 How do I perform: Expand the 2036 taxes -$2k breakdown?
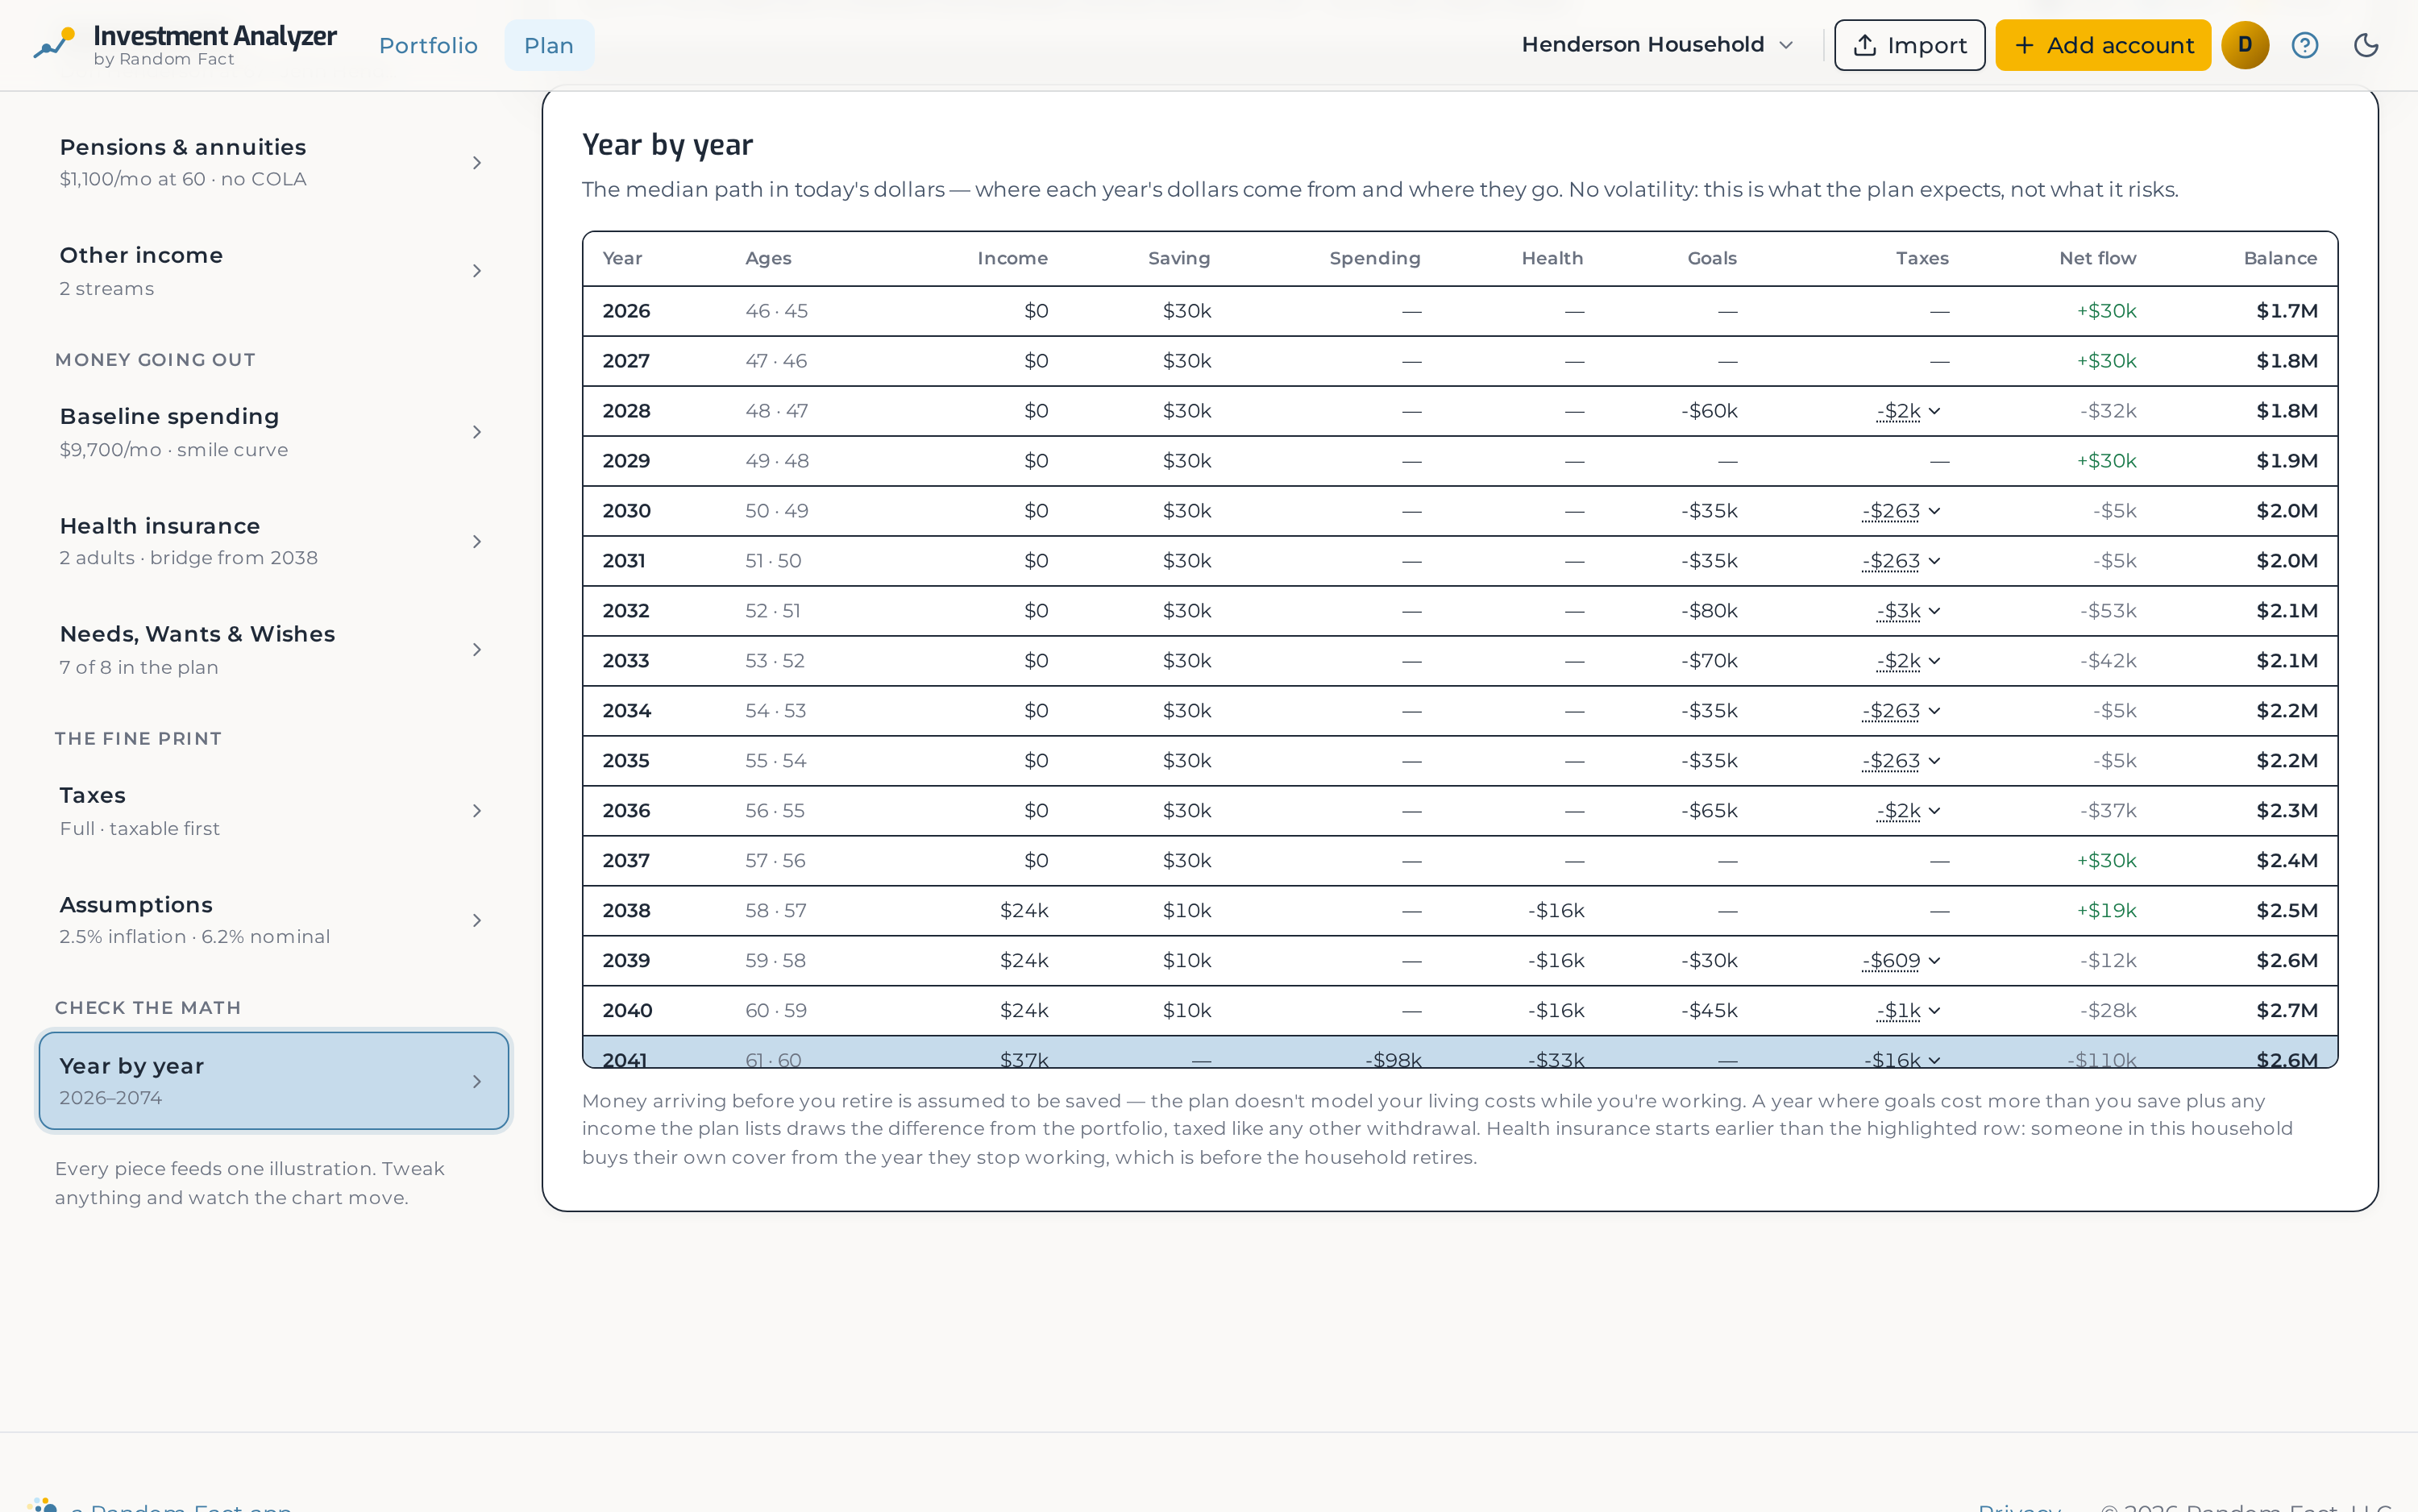pyautogui.click(x=1909, y=811)
